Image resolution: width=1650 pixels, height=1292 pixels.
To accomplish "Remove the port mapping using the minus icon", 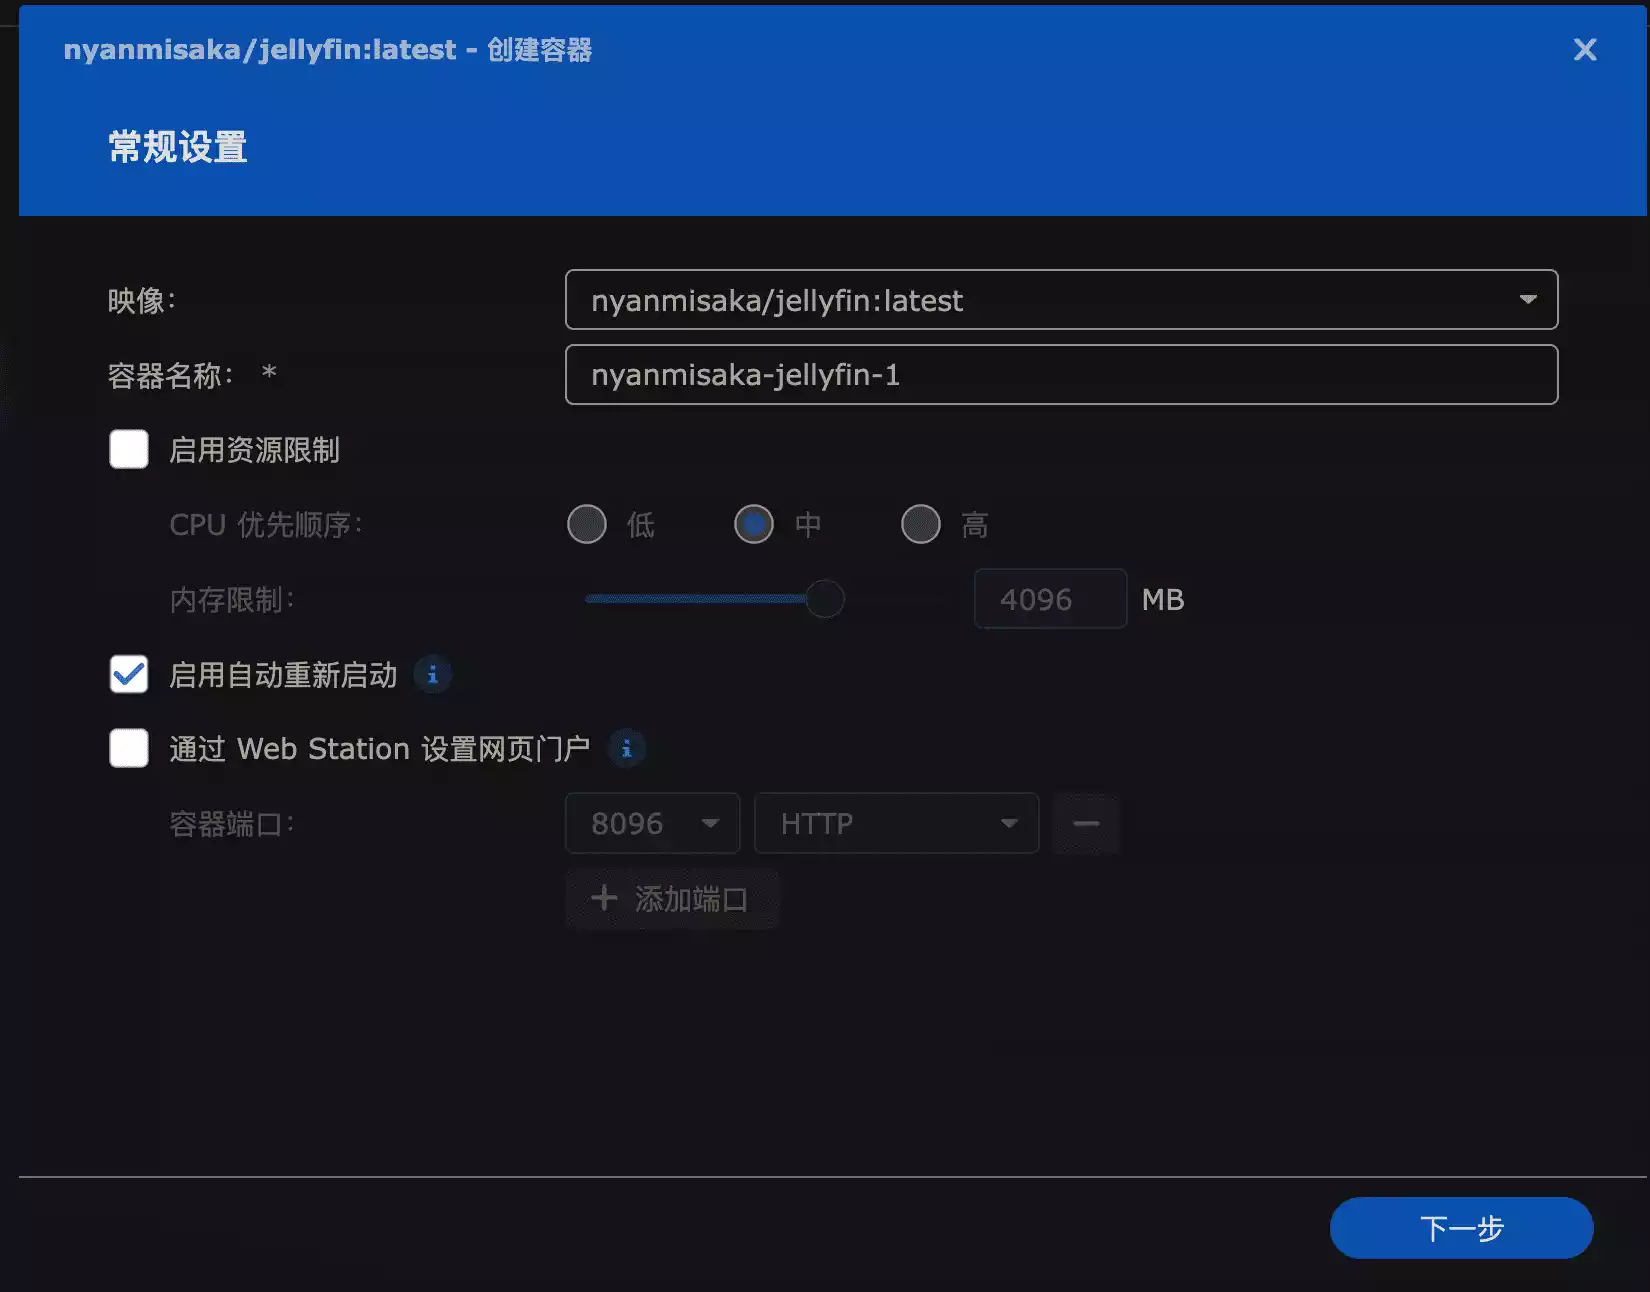I will click(1086, 823).
